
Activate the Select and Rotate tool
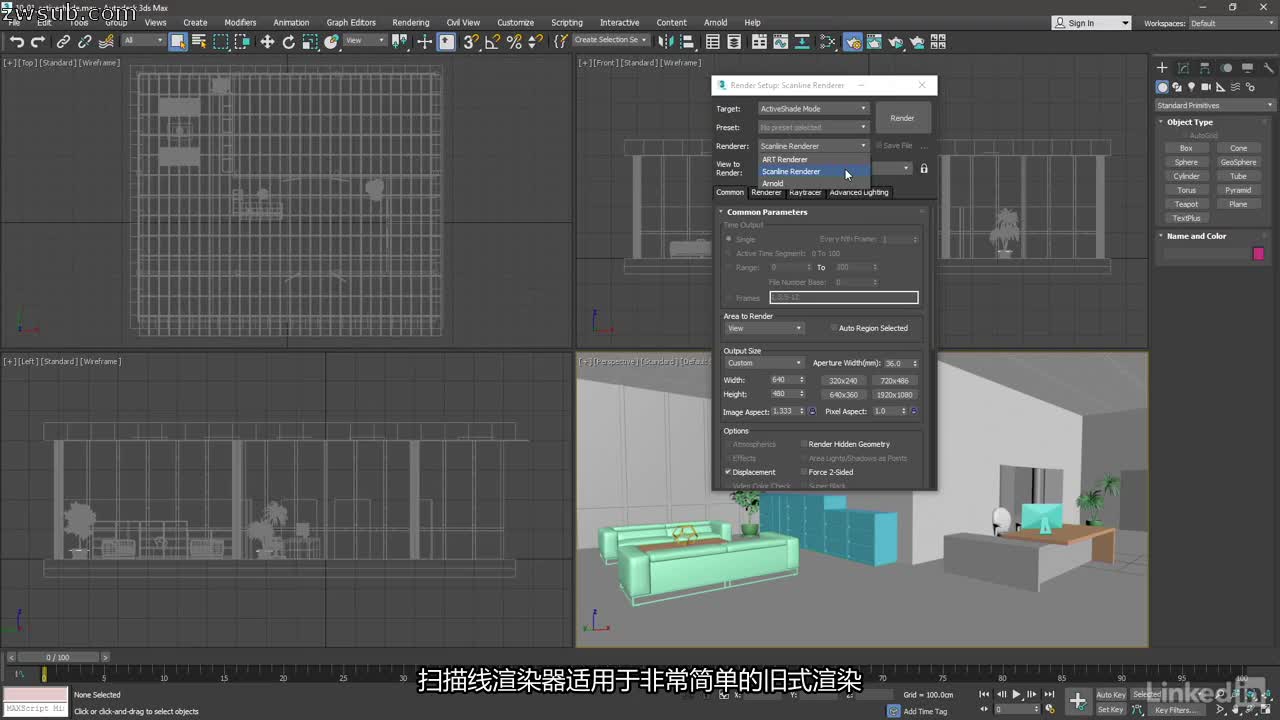[x=289, y=42]
